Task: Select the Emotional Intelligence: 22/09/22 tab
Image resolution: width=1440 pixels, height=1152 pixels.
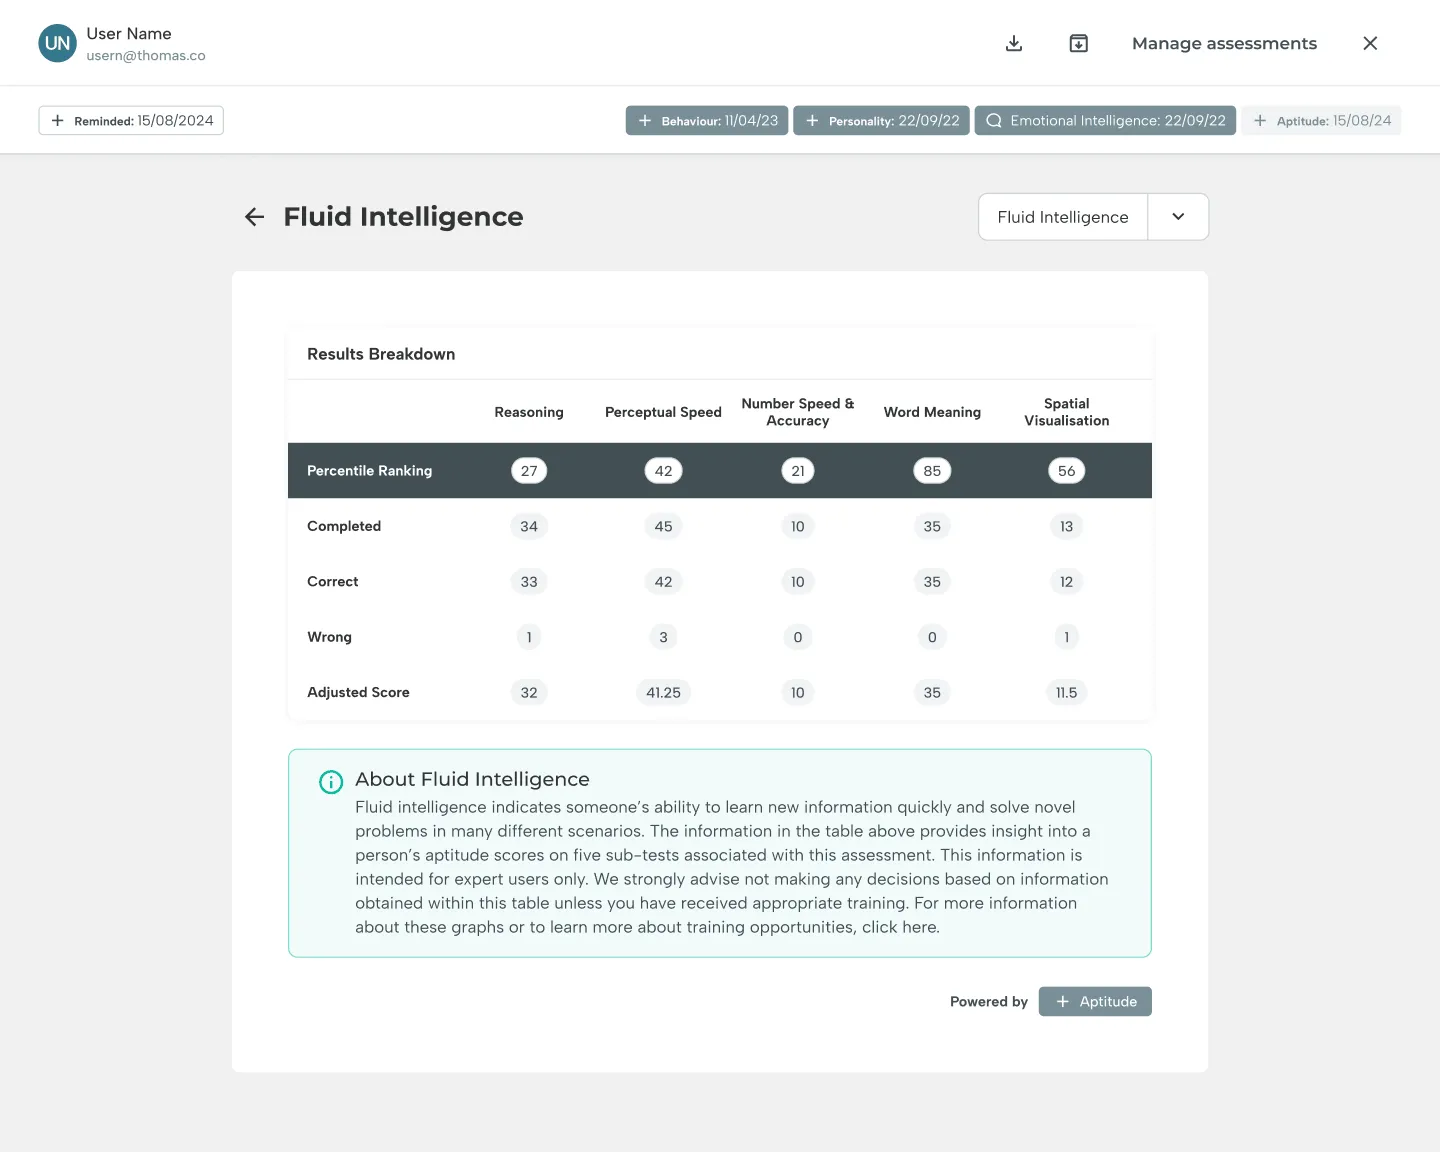Action: click(1105, 120)
